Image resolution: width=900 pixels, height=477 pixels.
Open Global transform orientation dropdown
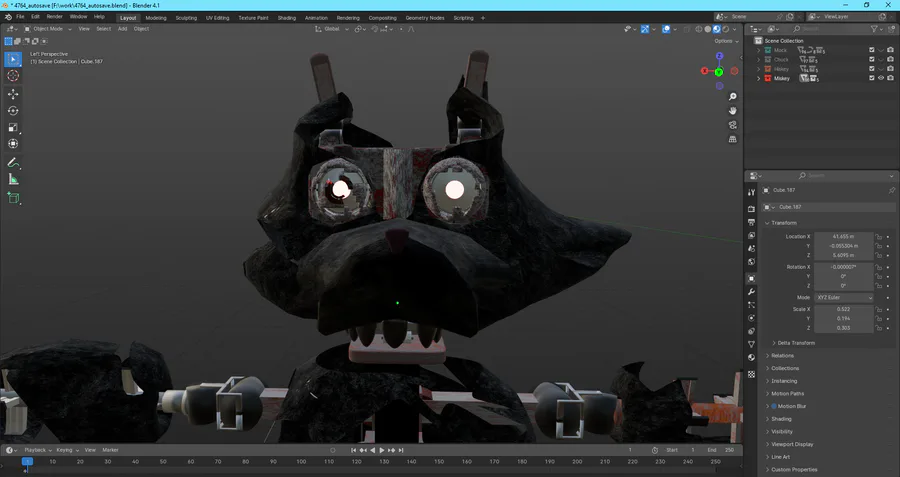[x=332, y=29]
